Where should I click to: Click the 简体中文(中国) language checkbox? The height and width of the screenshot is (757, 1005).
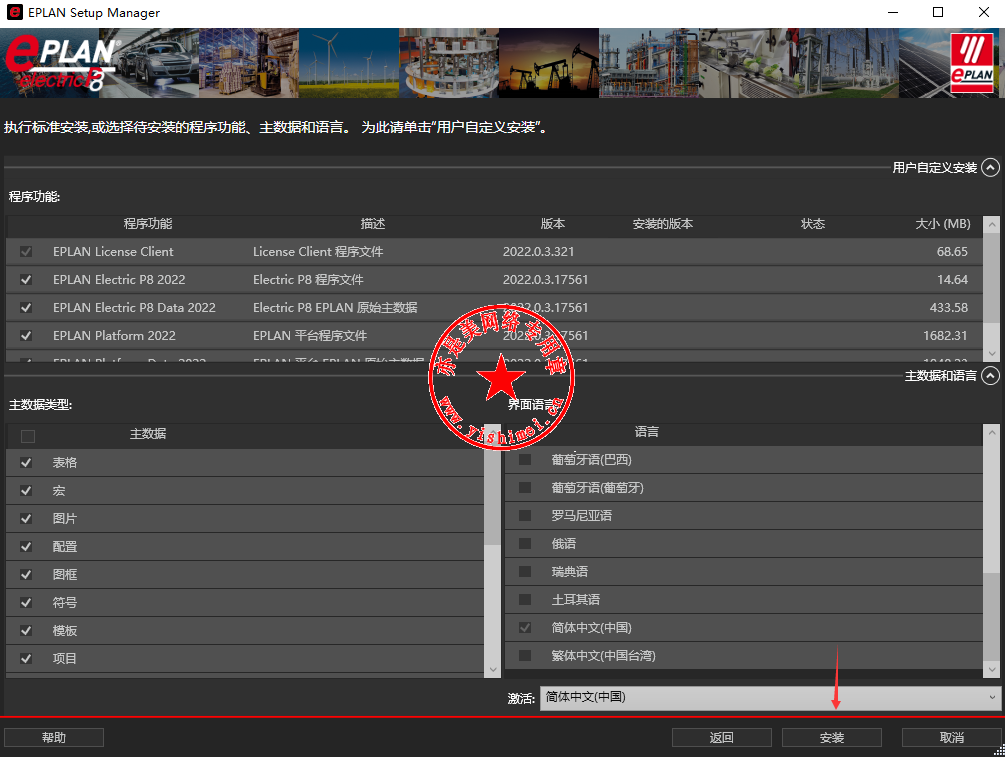click(525, 628)
